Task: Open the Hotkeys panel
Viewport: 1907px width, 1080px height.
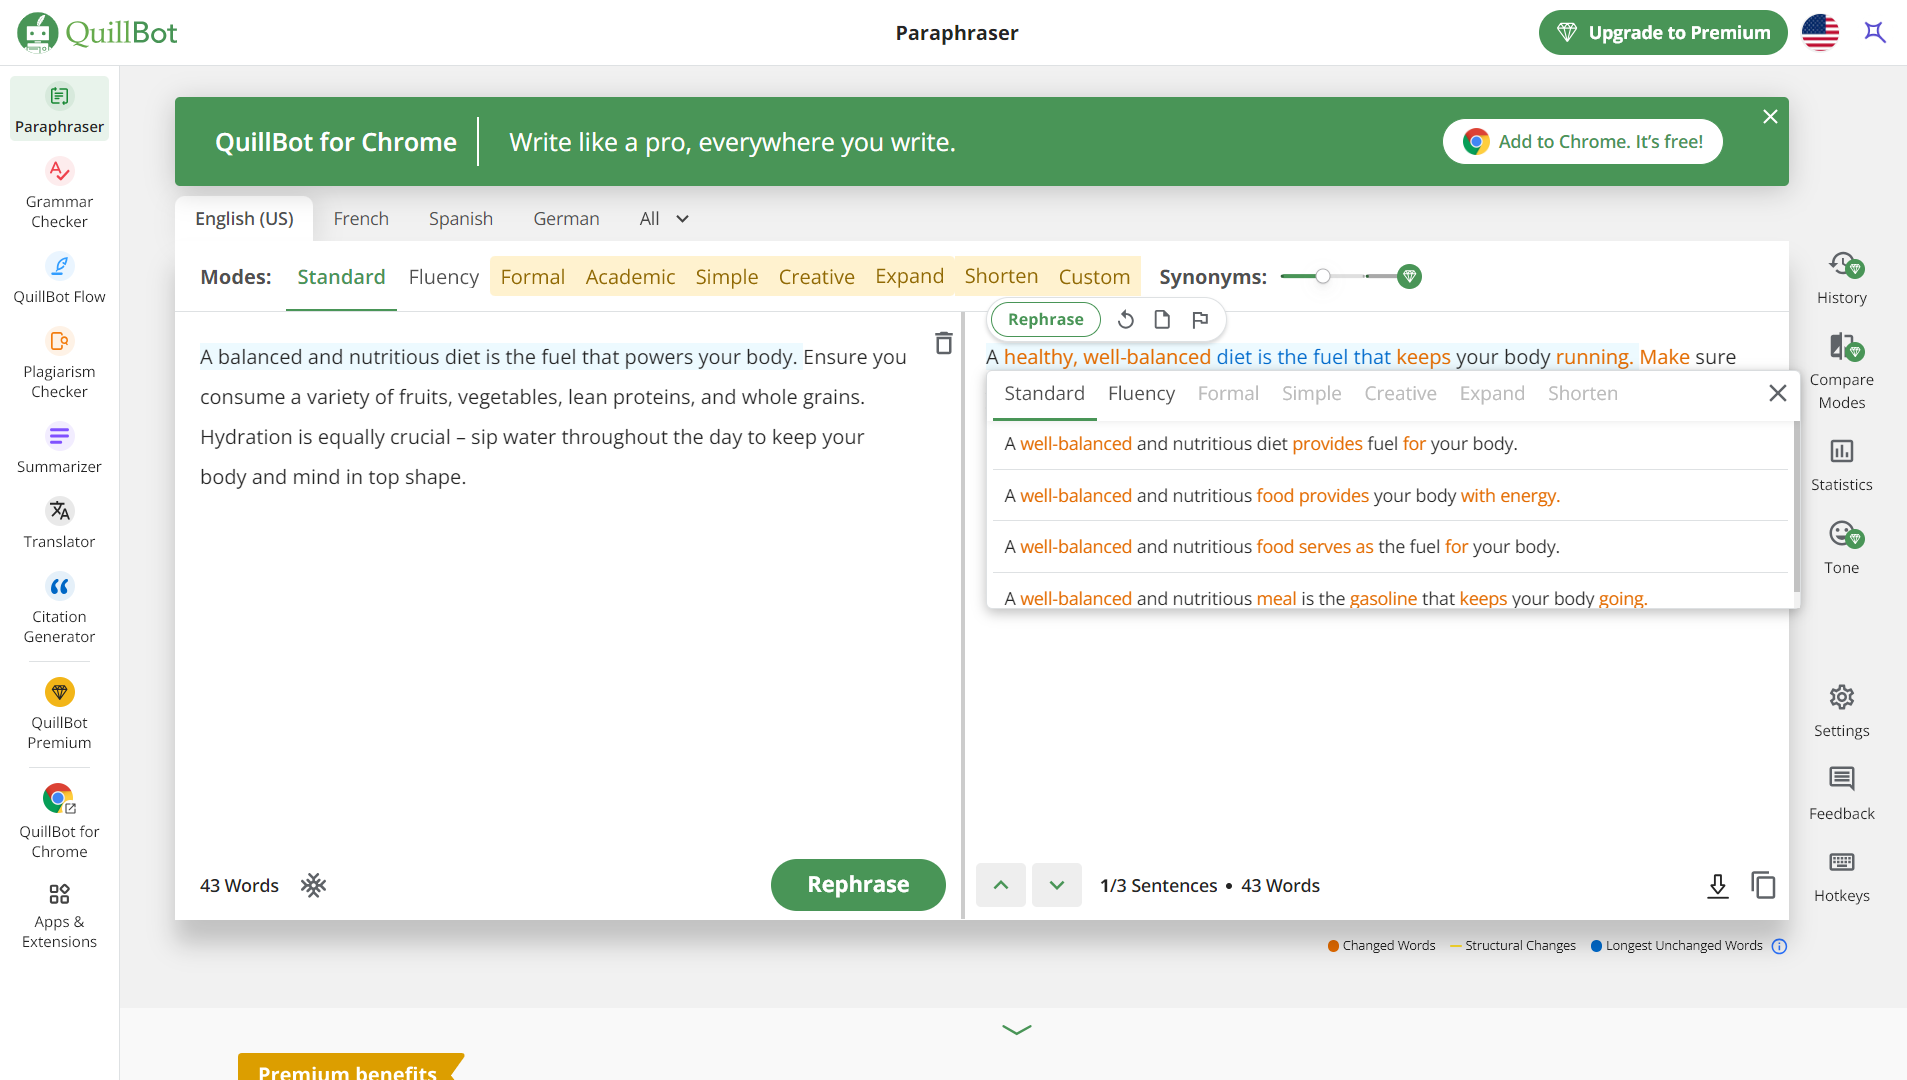Action: coord(1841,876)
